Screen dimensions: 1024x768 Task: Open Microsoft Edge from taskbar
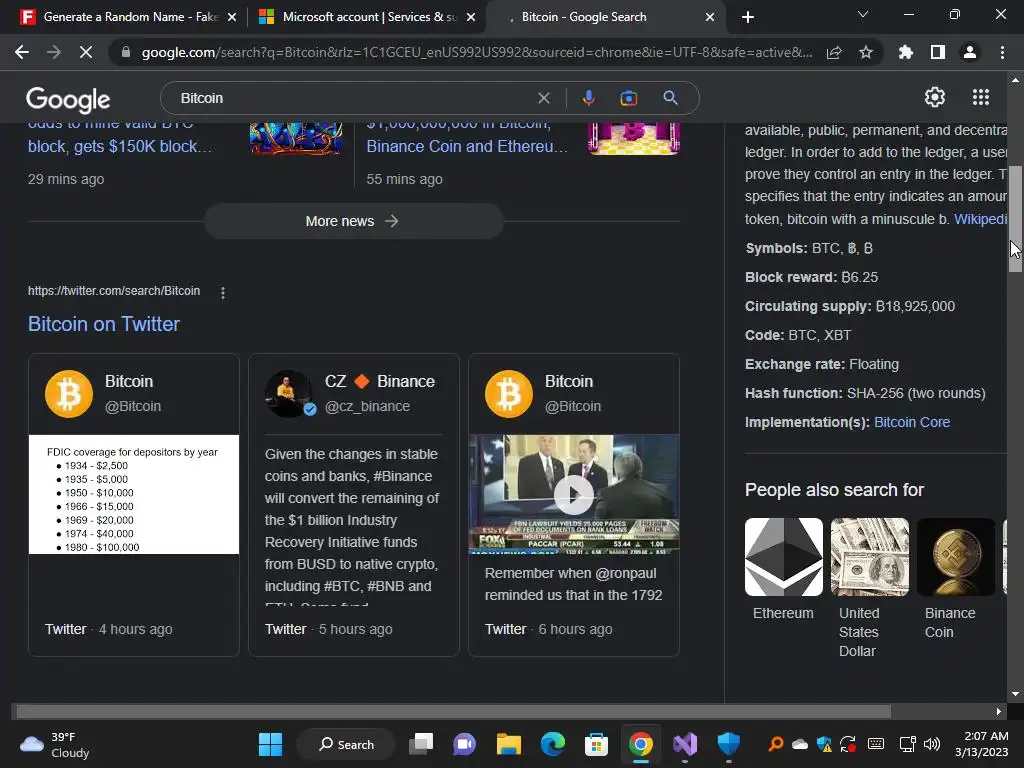pyautogui.click(x=552, y=744)
